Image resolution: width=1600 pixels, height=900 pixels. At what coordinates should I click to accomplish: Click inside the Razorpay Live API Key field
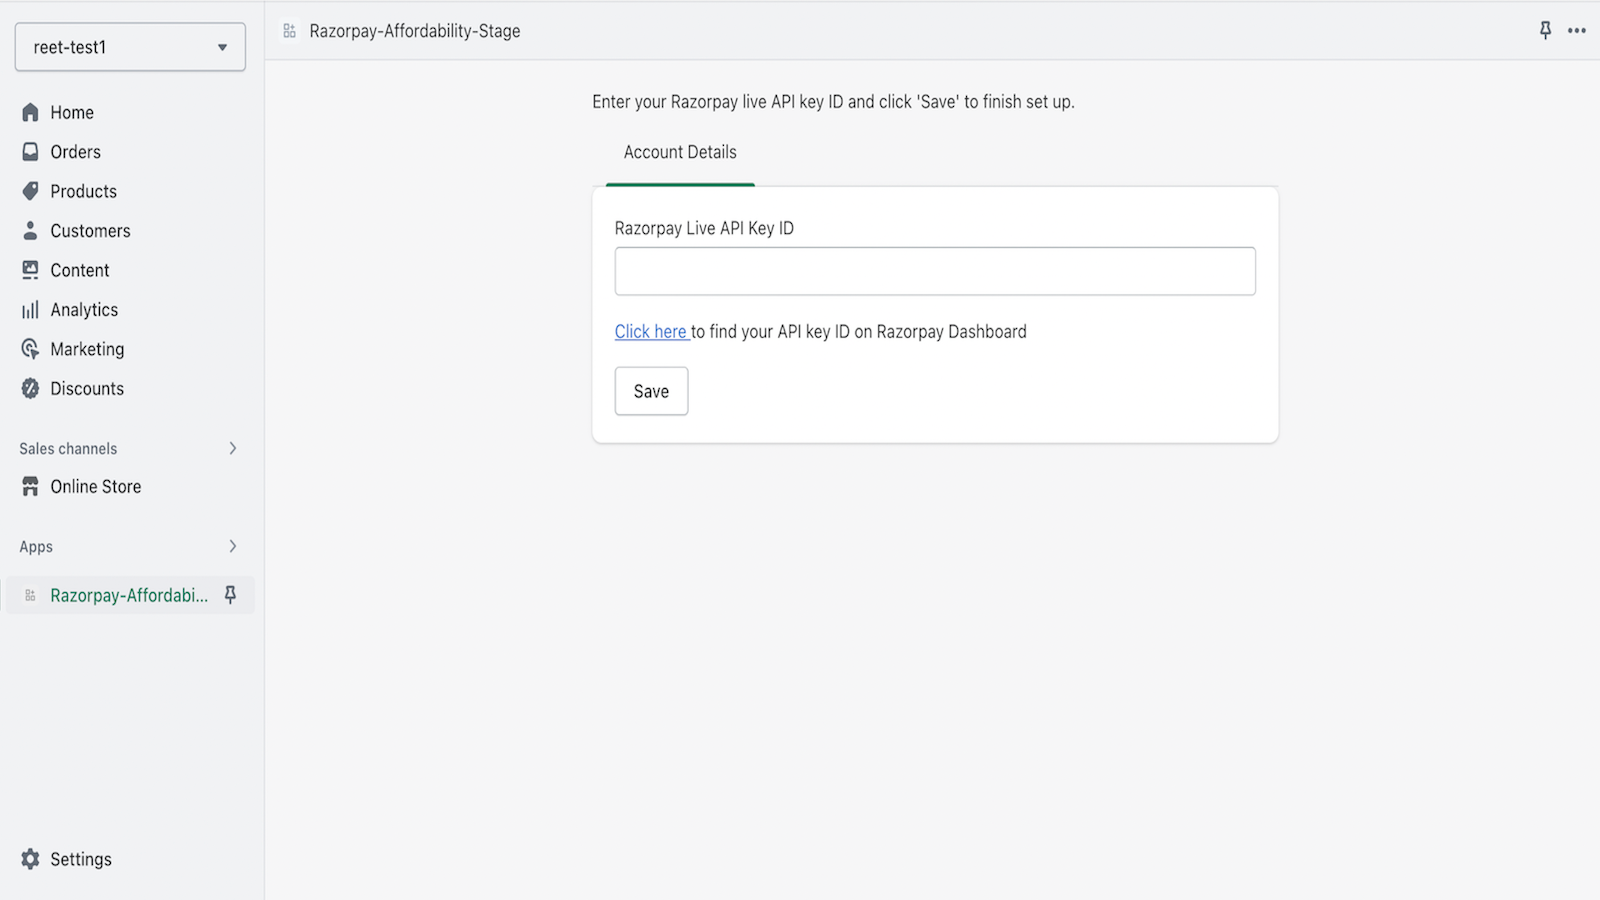pos(934,270)
